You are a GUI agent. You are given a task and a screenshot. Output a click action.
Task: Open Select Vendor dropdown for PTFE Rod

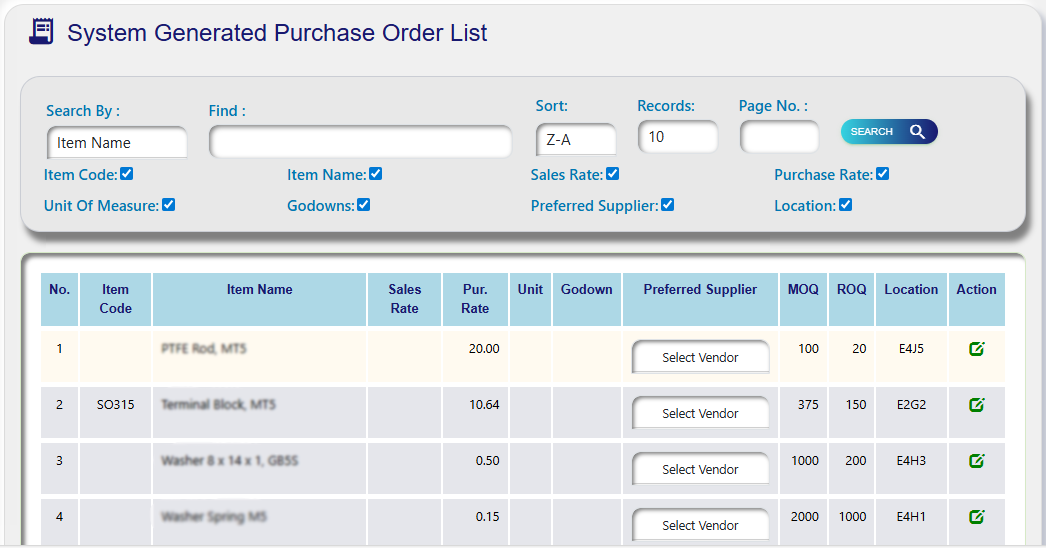pos(700,357)
